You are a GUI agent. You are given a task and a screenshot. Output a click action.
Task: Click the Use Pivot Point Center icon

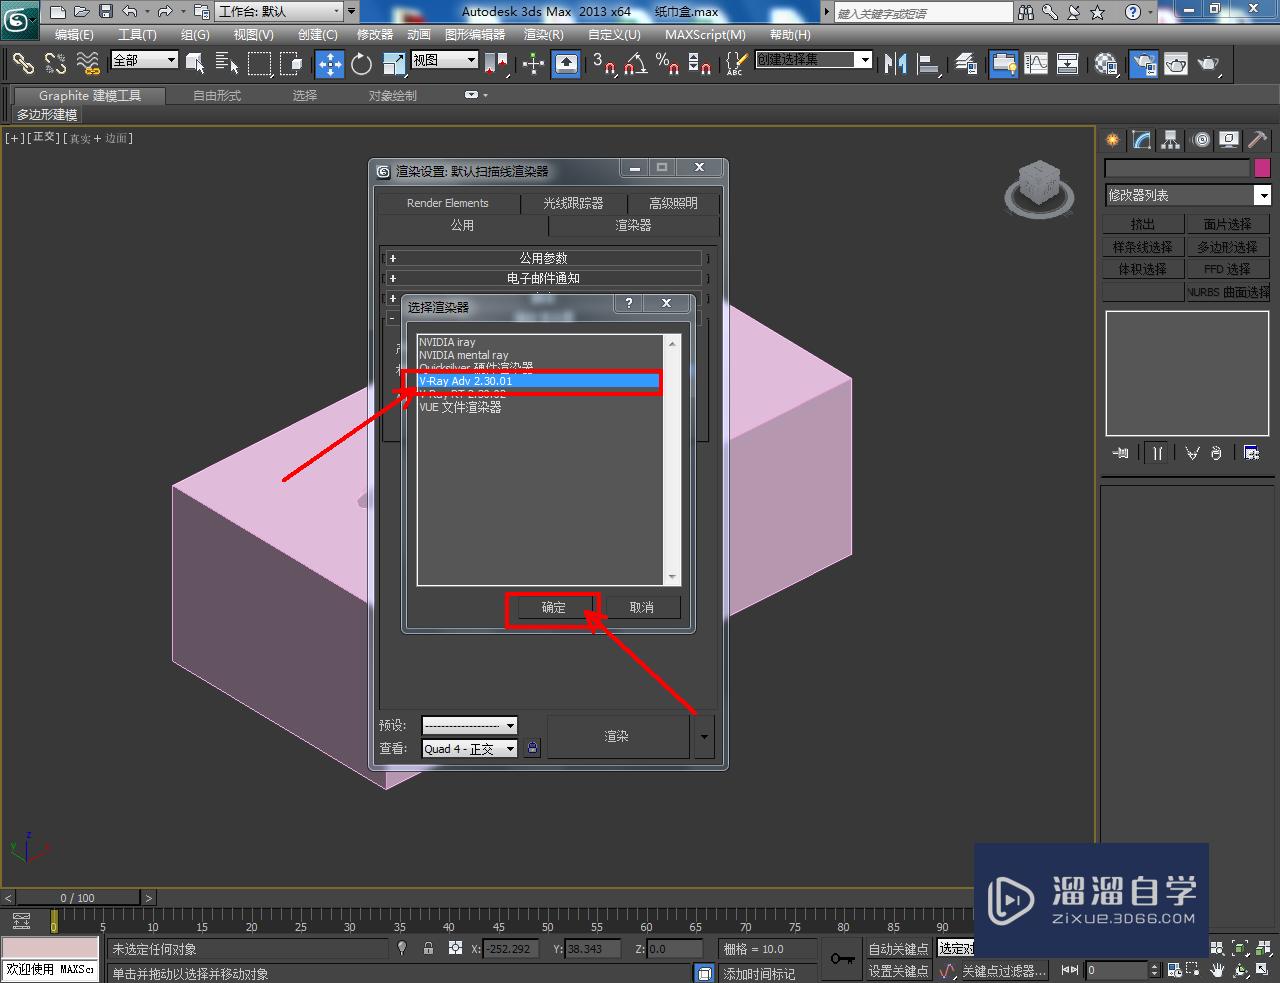point(497,64)
